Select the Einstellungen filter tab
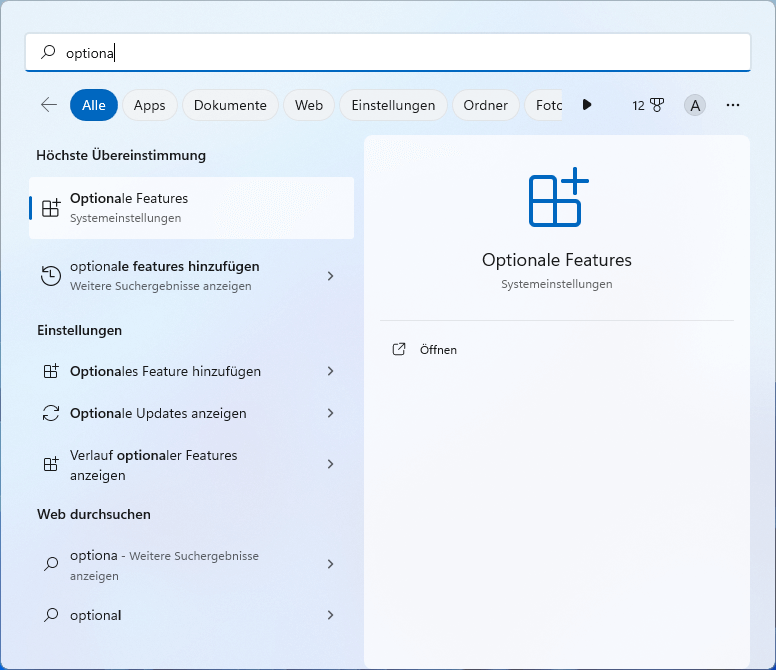Screen dimensions: 776x670 click(x=393, y=105)
